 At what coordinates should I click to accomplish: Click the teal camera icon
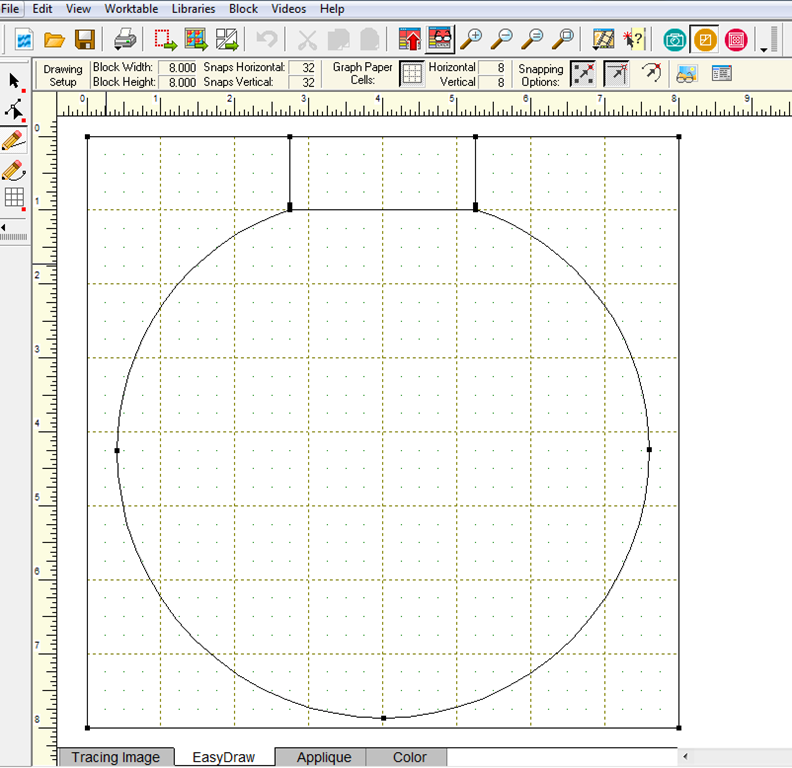tap(675, 40)
